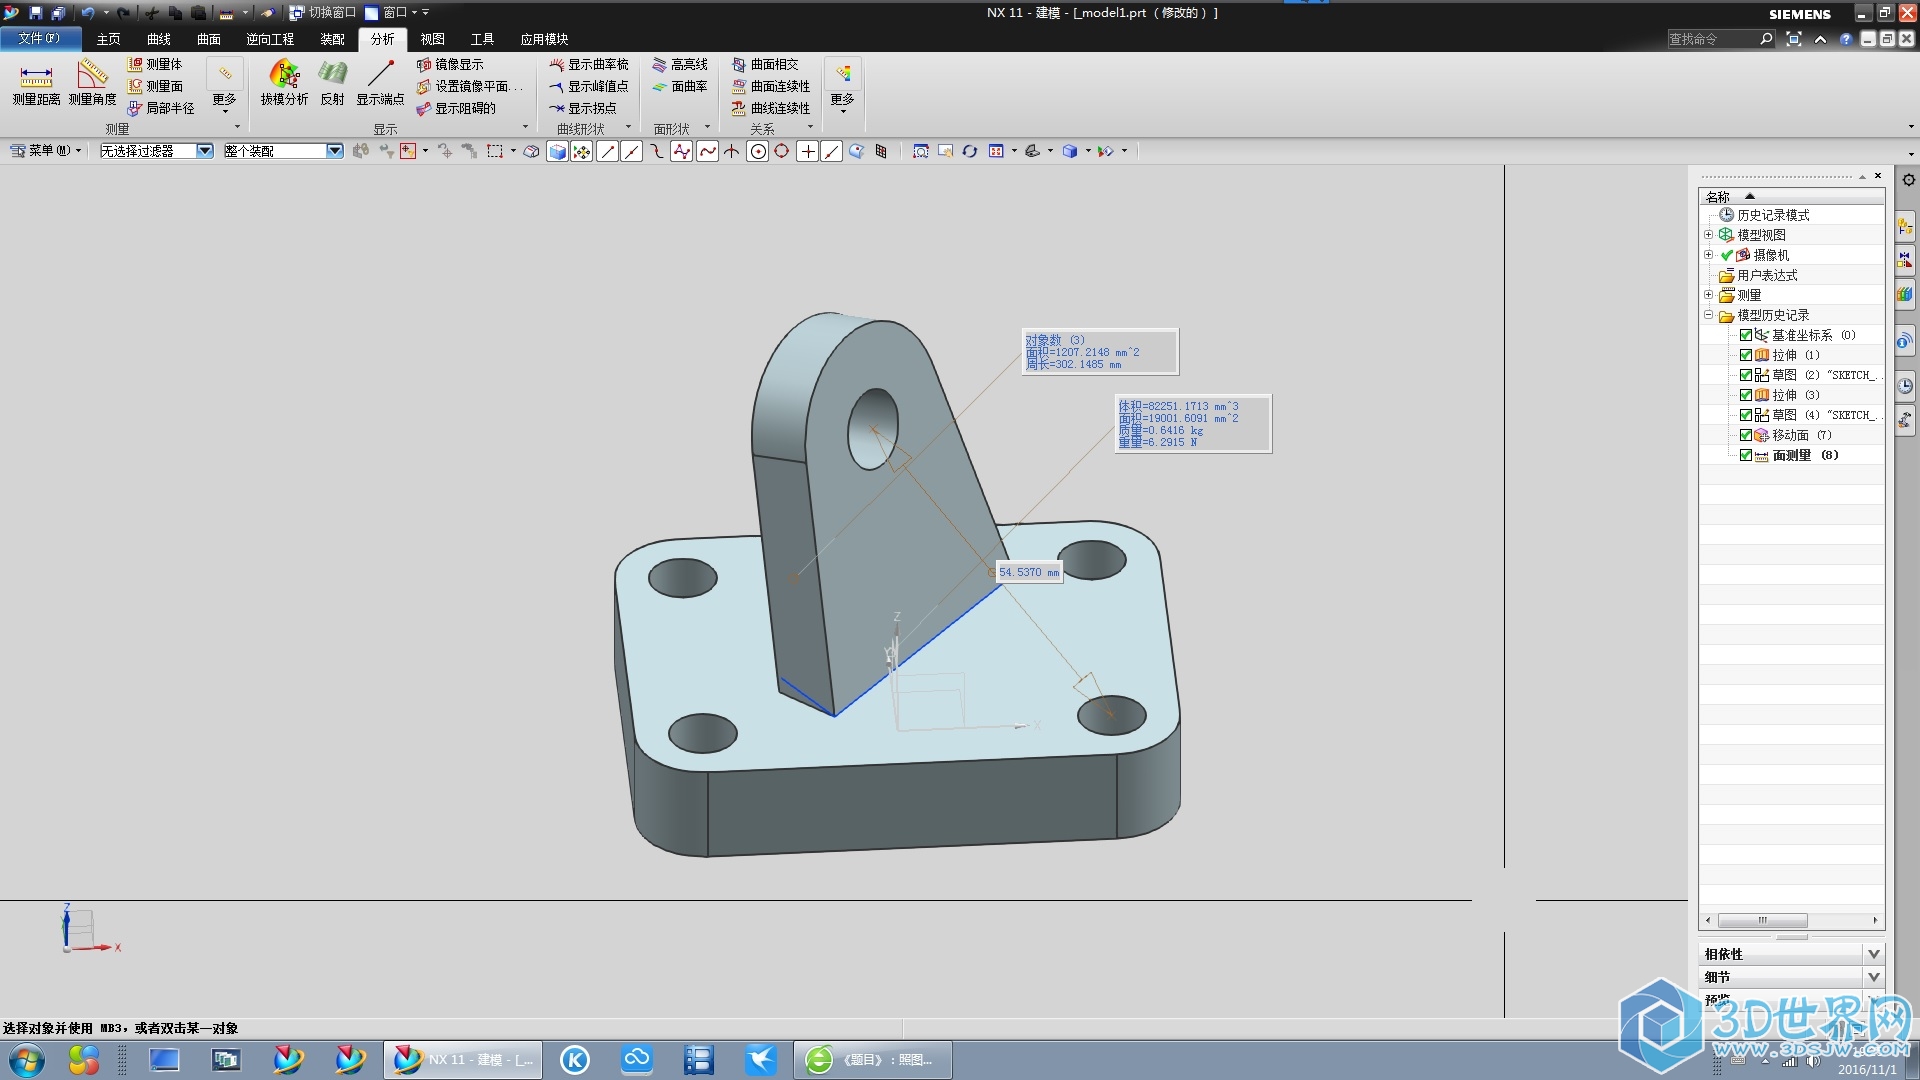Collapse the 模型历史记录 tree node
Image resolution: width=1920 pixels, height=1080 pixels.
(1709, 315)
